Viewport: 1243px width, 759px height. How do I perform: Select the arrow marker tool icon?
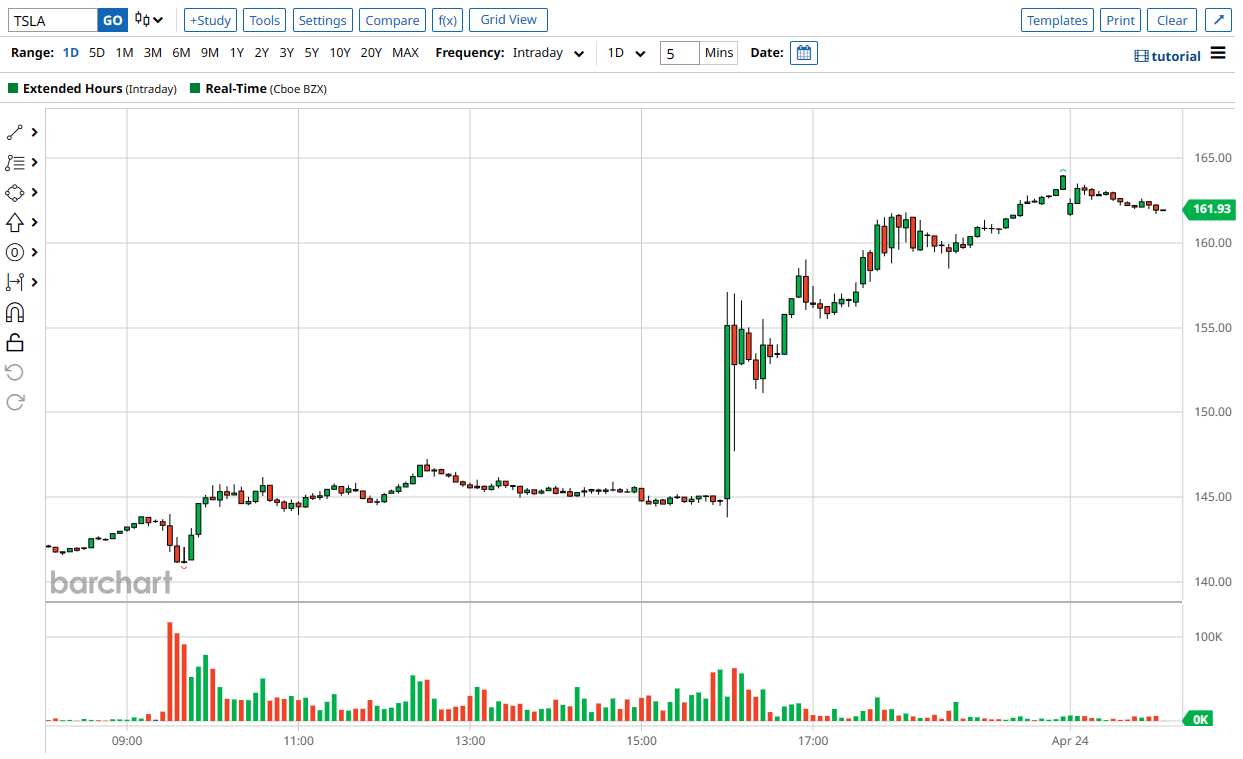14,222
